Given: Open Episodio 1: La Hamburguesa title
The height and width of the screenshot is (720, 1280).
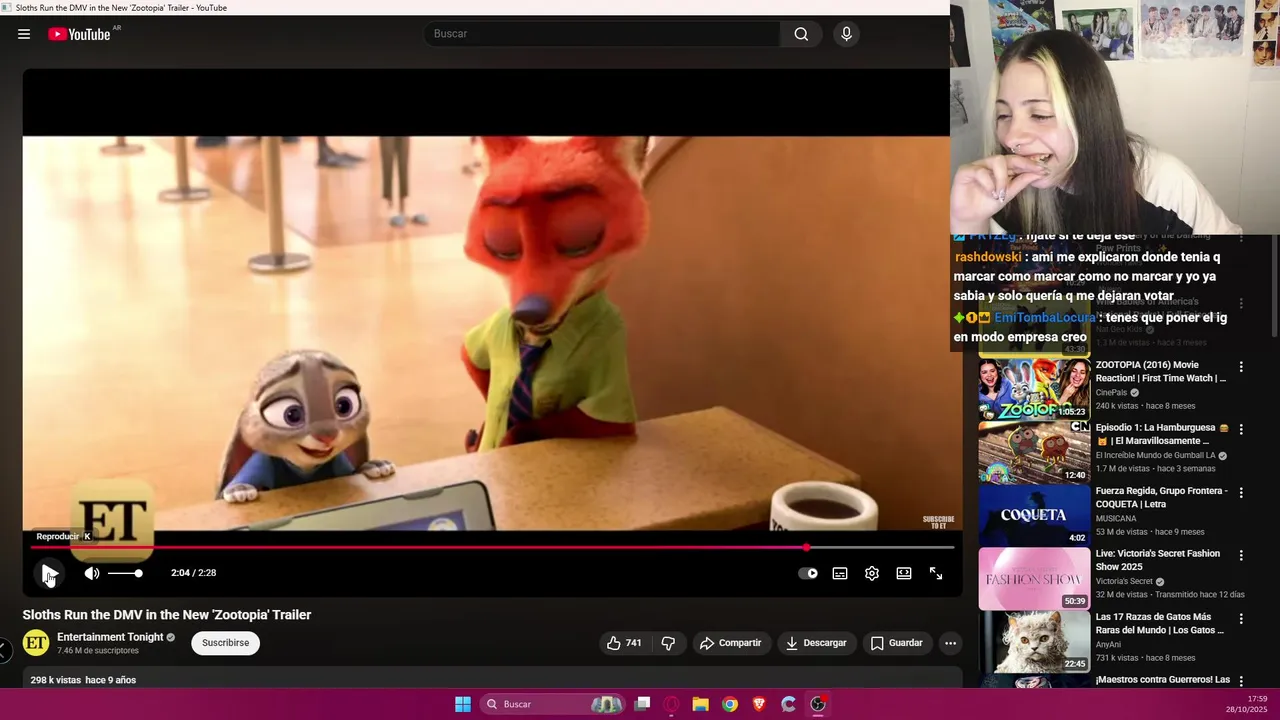Looking at the screenshot, I should pos(1161,434).
